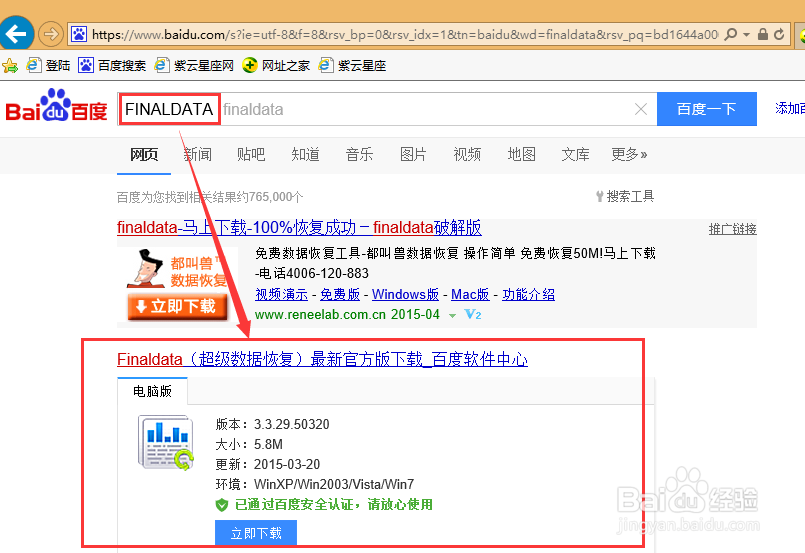Open the address bar dropdown arrow
The width and height of the screenshot is (805, 553).
click(746, 35)
